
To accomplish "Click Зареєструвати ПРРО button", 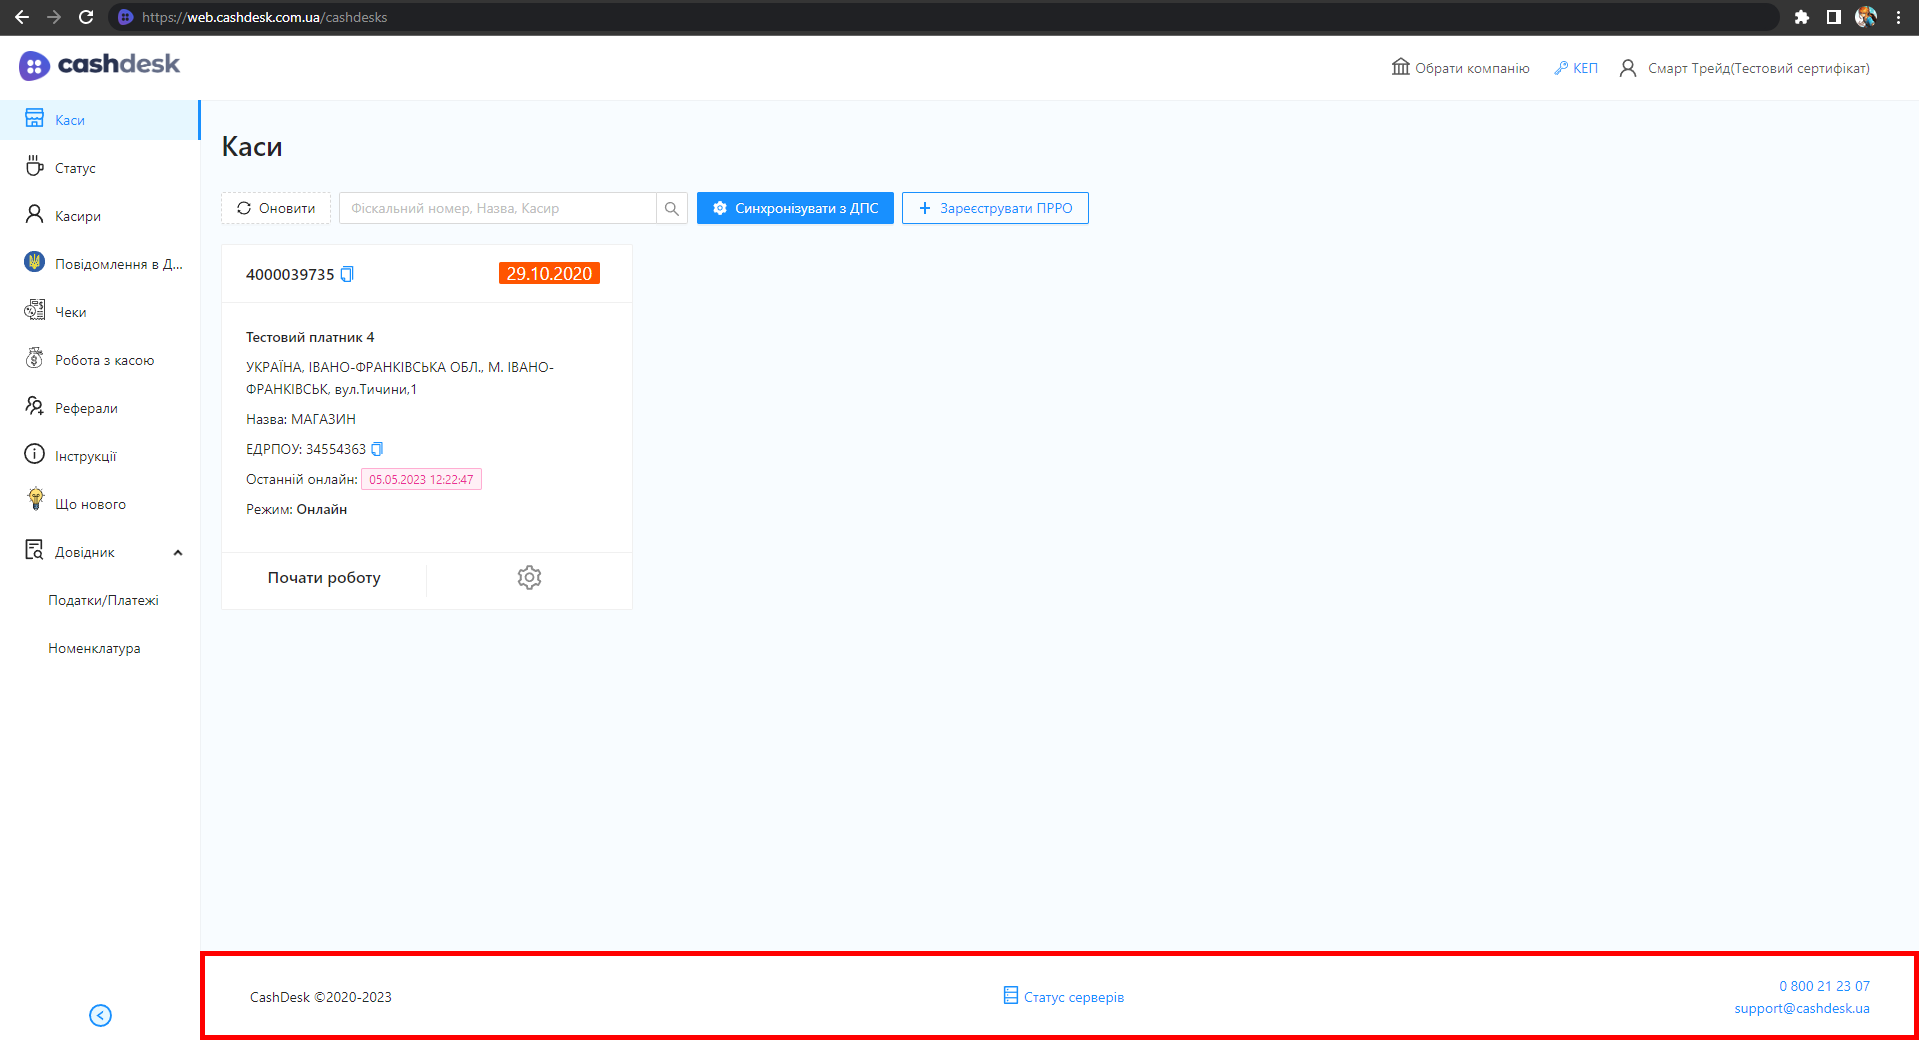I will 995,208.
